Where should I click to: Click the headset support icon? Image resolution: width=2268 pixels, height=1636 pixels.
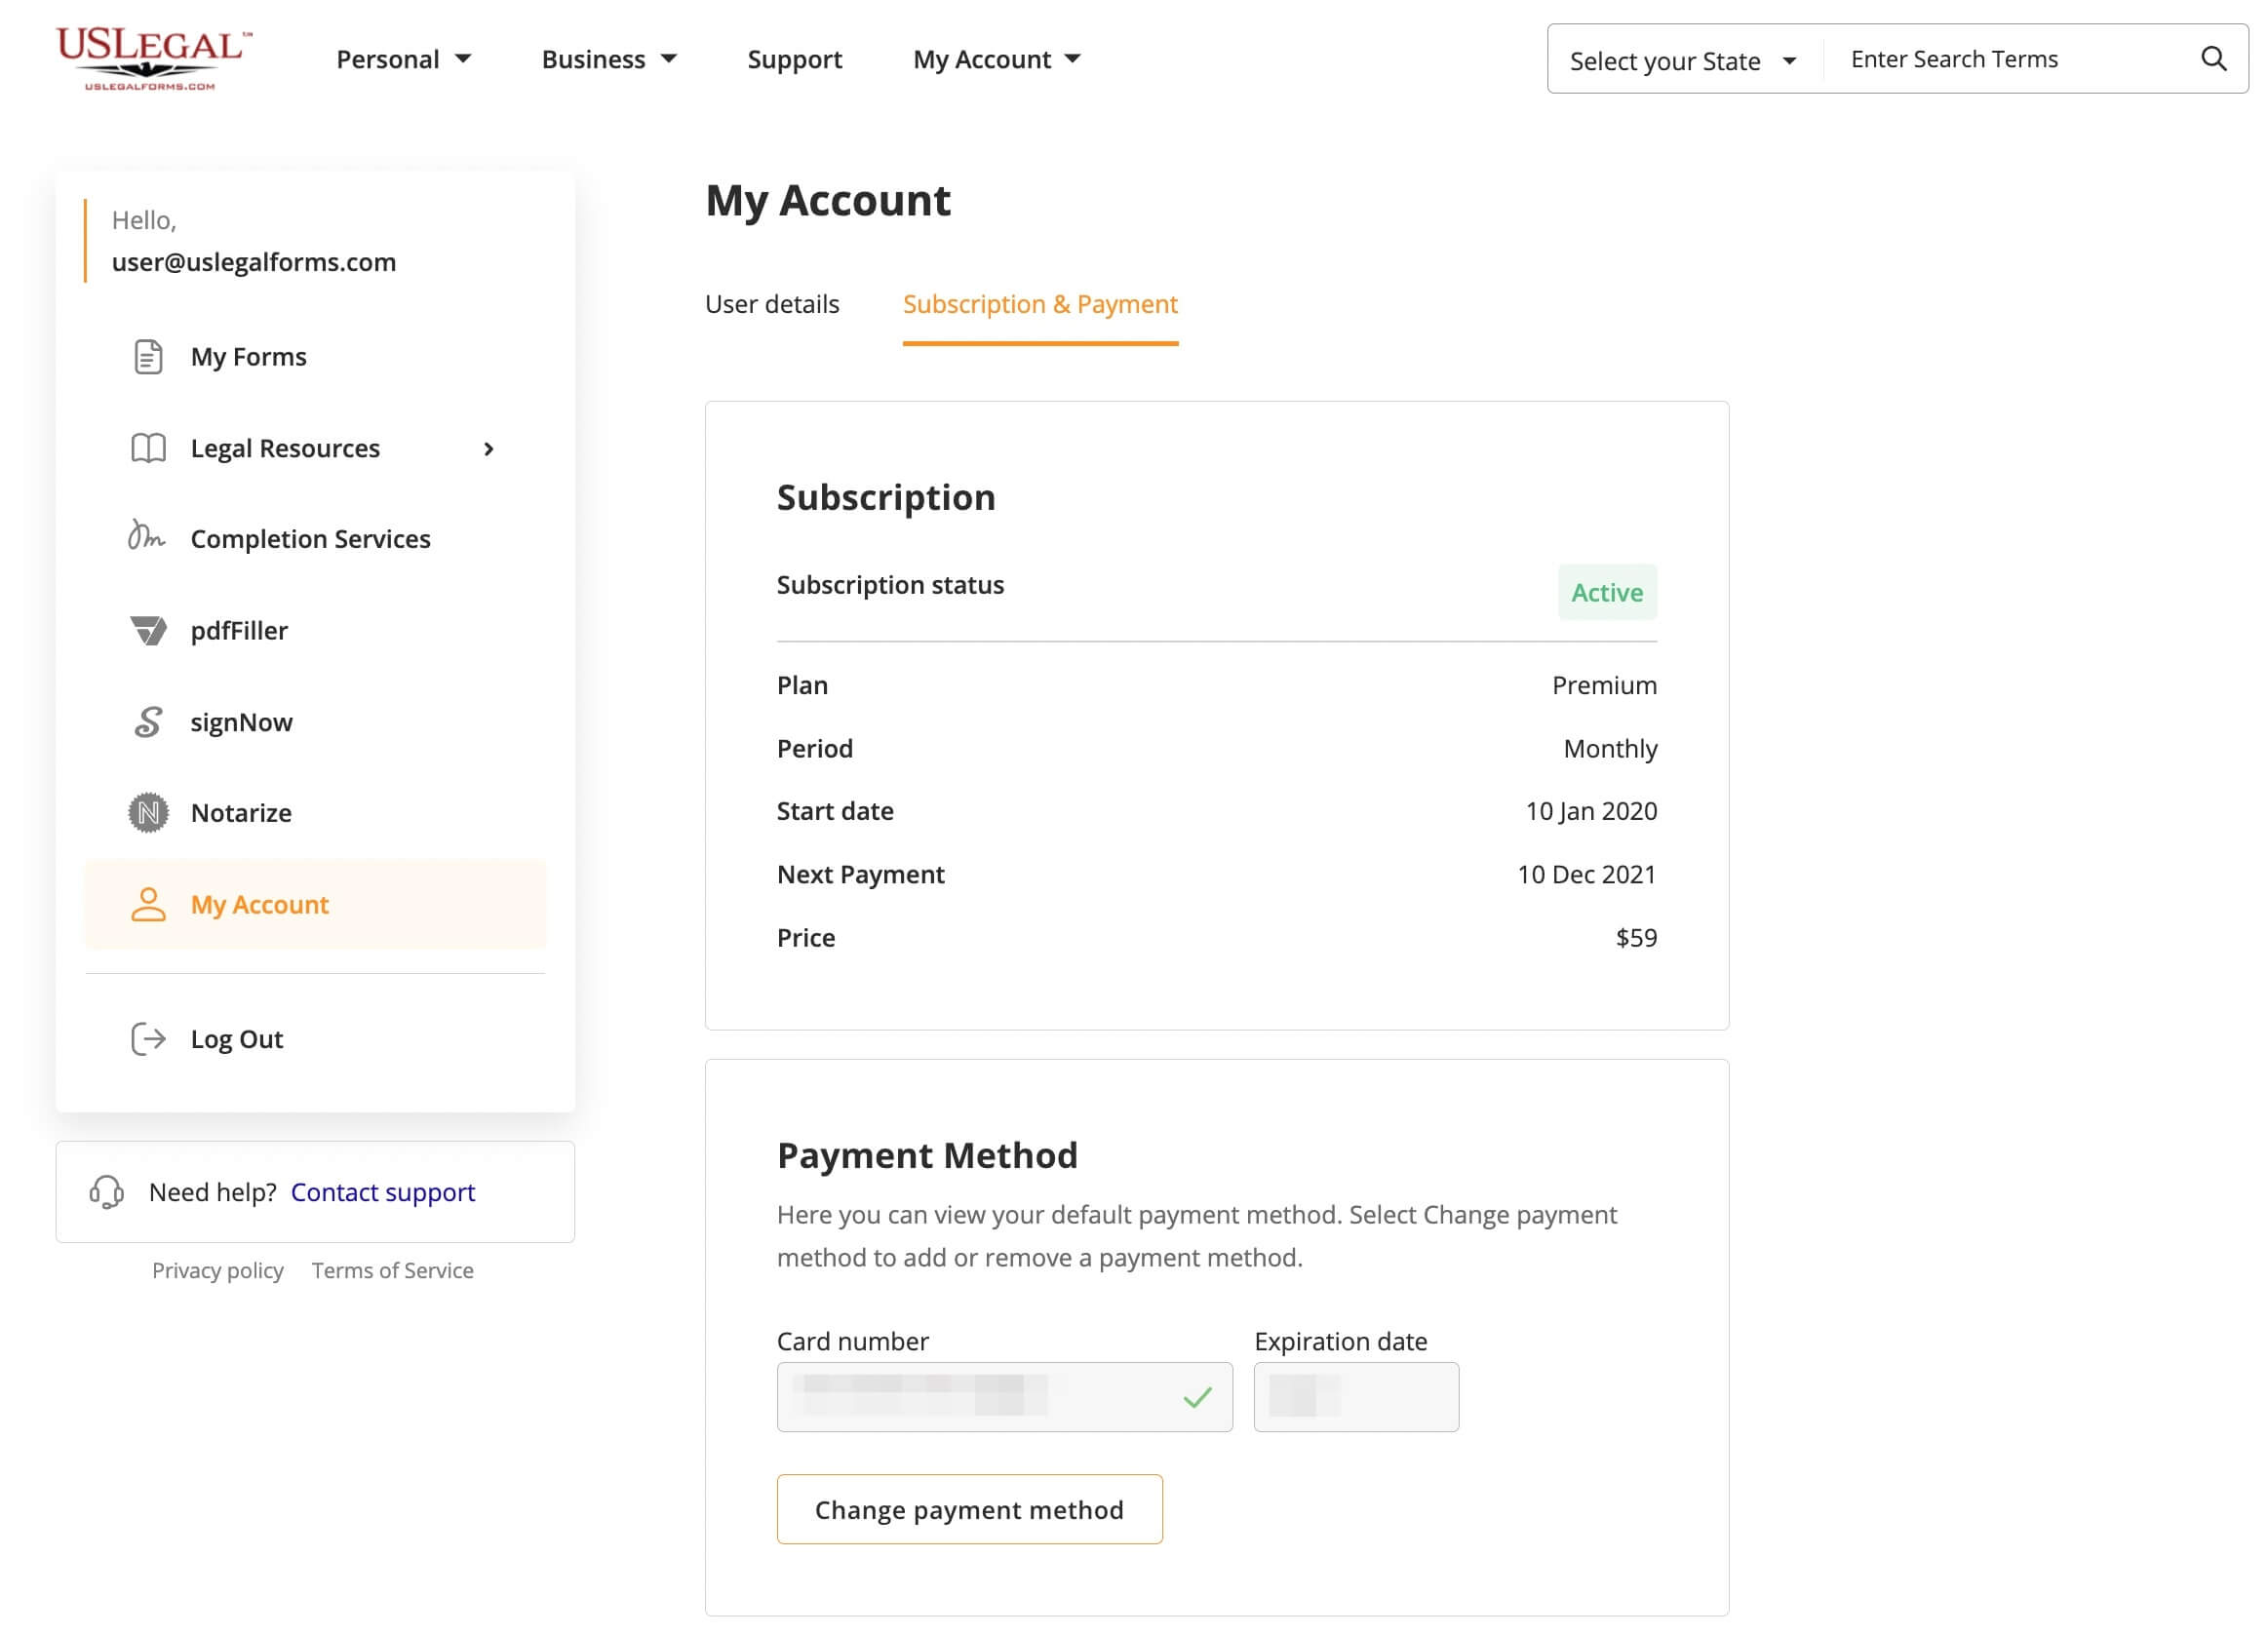click(x=106, y=1192)
